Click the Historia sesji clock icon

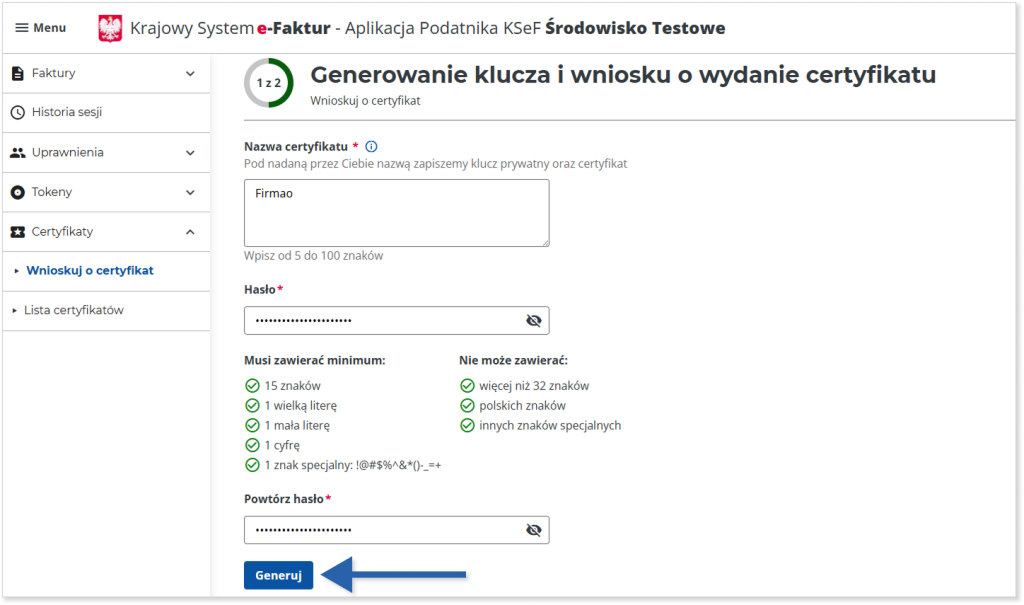click(x=17, y=113)
